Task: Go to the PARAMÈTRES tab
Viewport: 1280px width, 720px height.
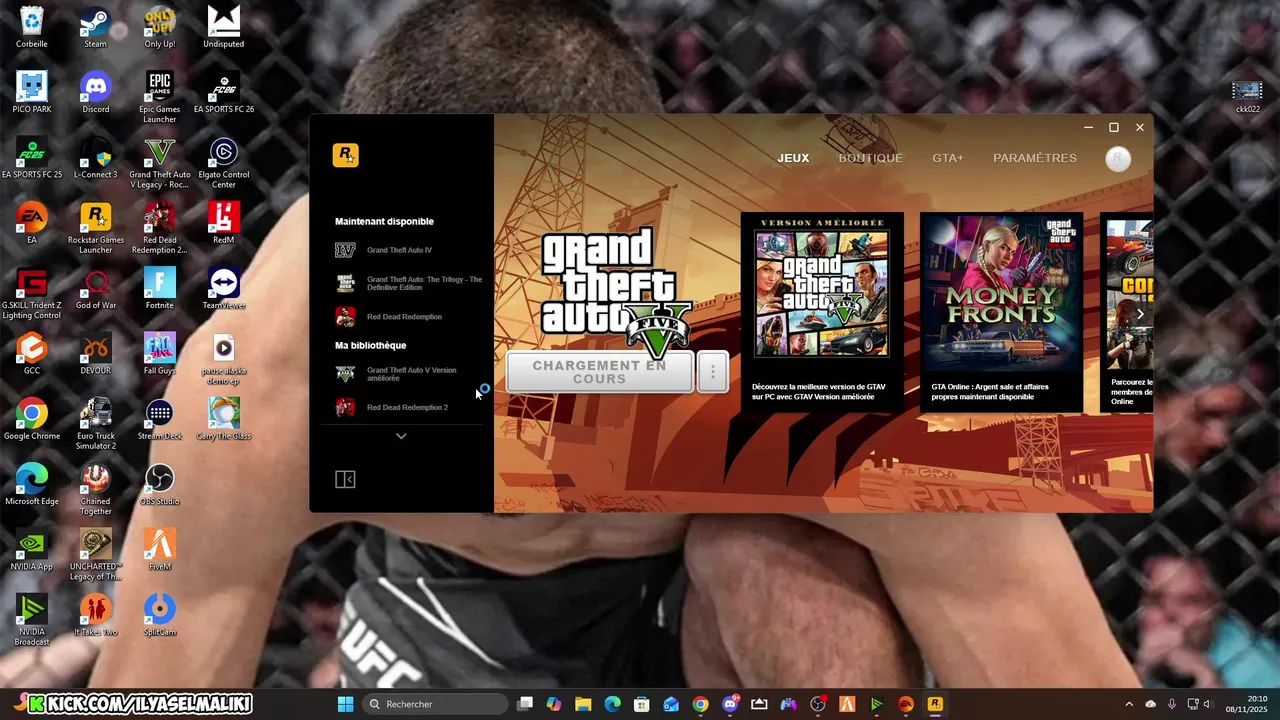Action: coord(1035,158)
